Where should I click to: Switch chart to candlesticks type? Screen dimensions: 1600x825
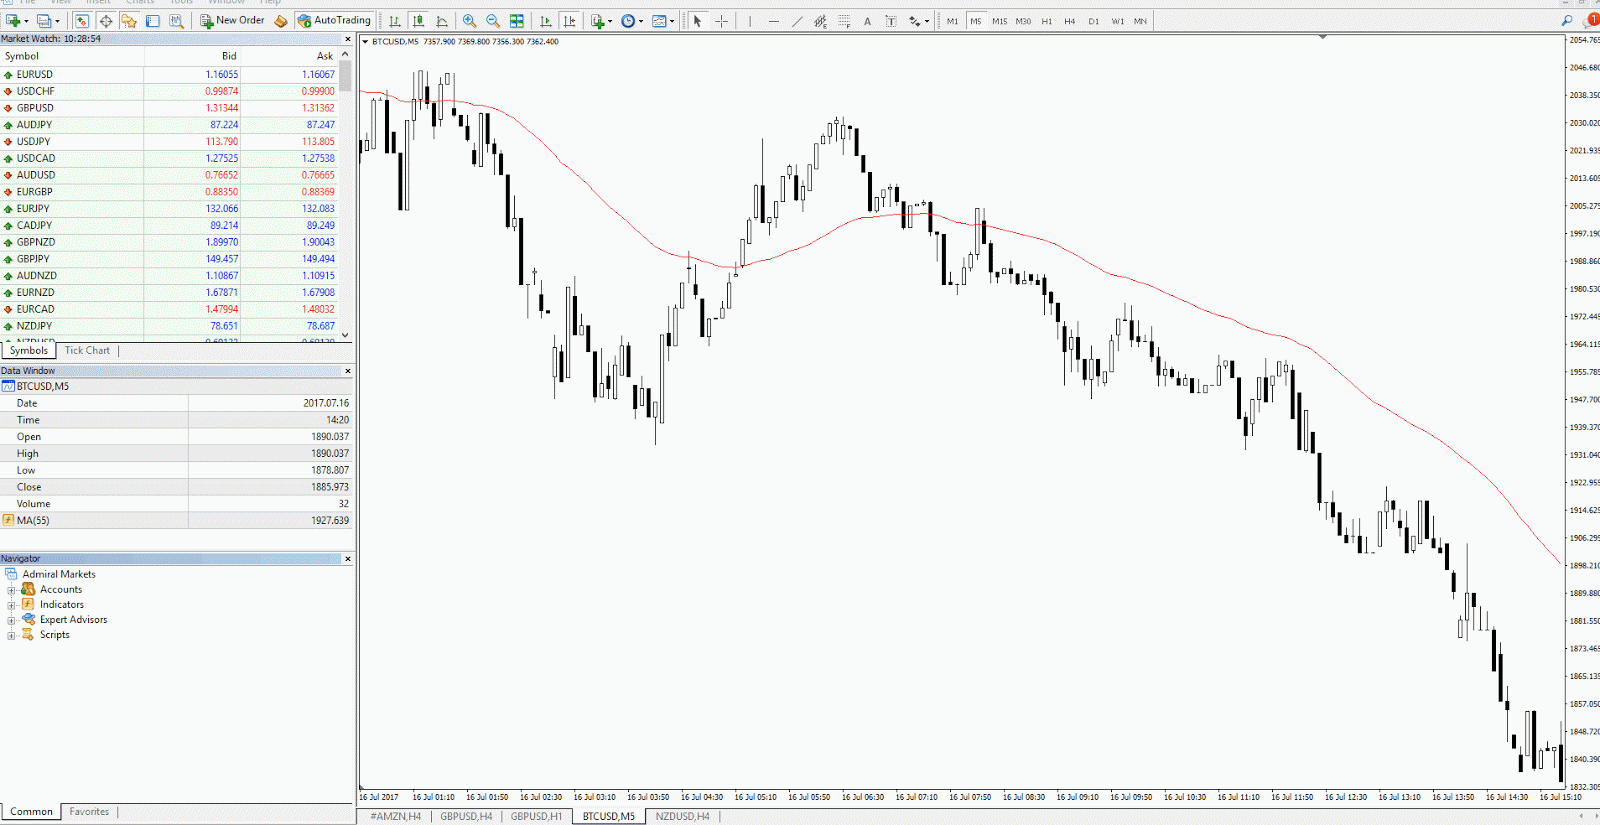point(418,20)
